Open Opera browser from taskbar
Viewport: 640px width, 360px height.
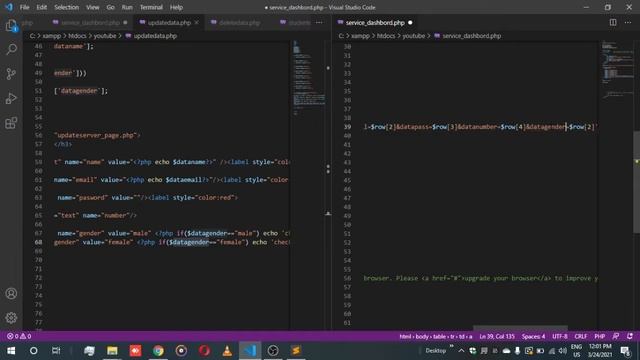point(204,351)
